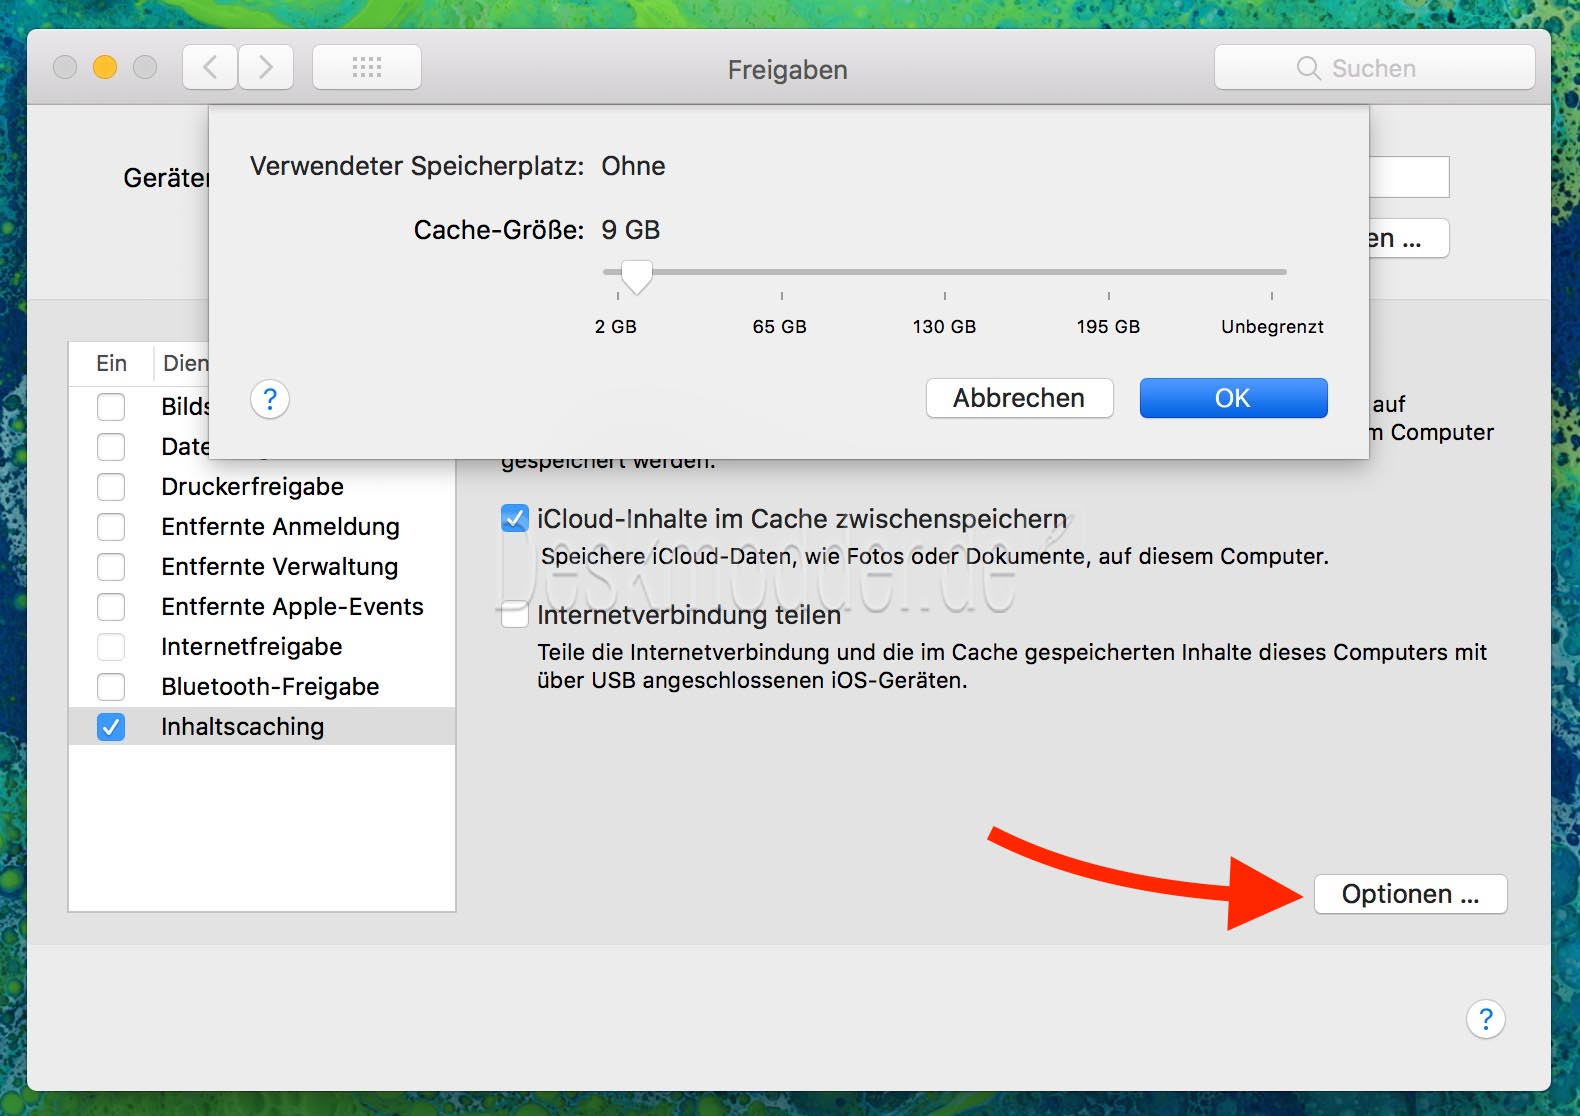Select the Entfernte Anmeldung service row
Screen dimensions: 1580x1116
(262, 527)
